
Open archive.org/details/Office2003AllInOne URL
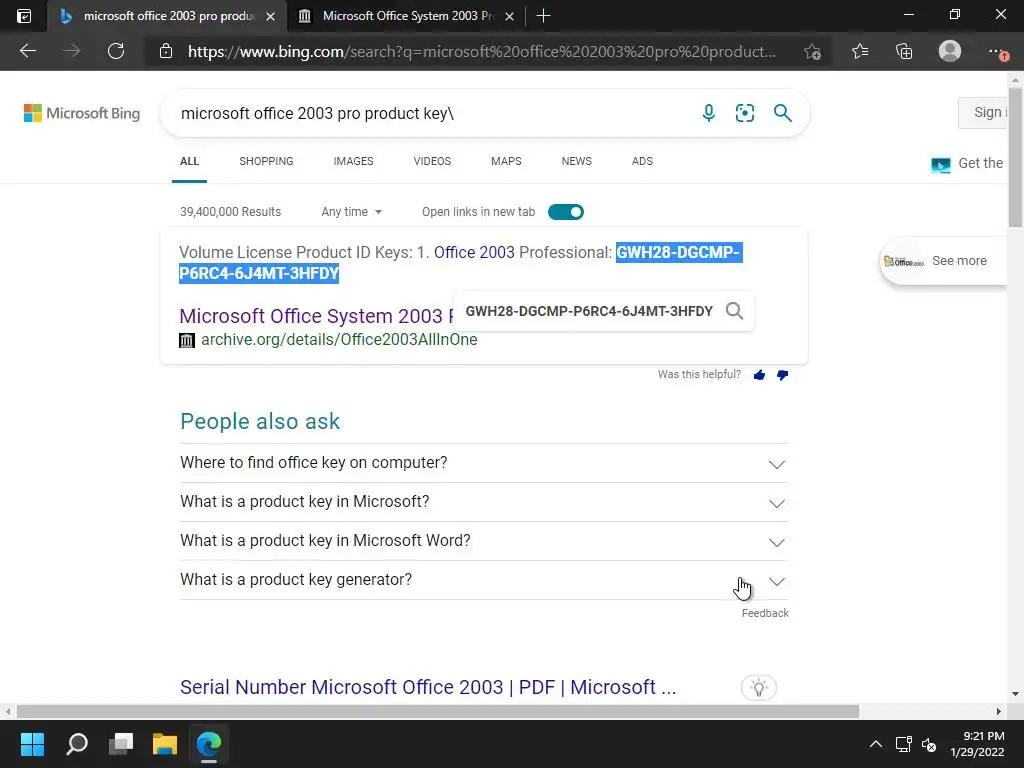(x=339, y=340)
